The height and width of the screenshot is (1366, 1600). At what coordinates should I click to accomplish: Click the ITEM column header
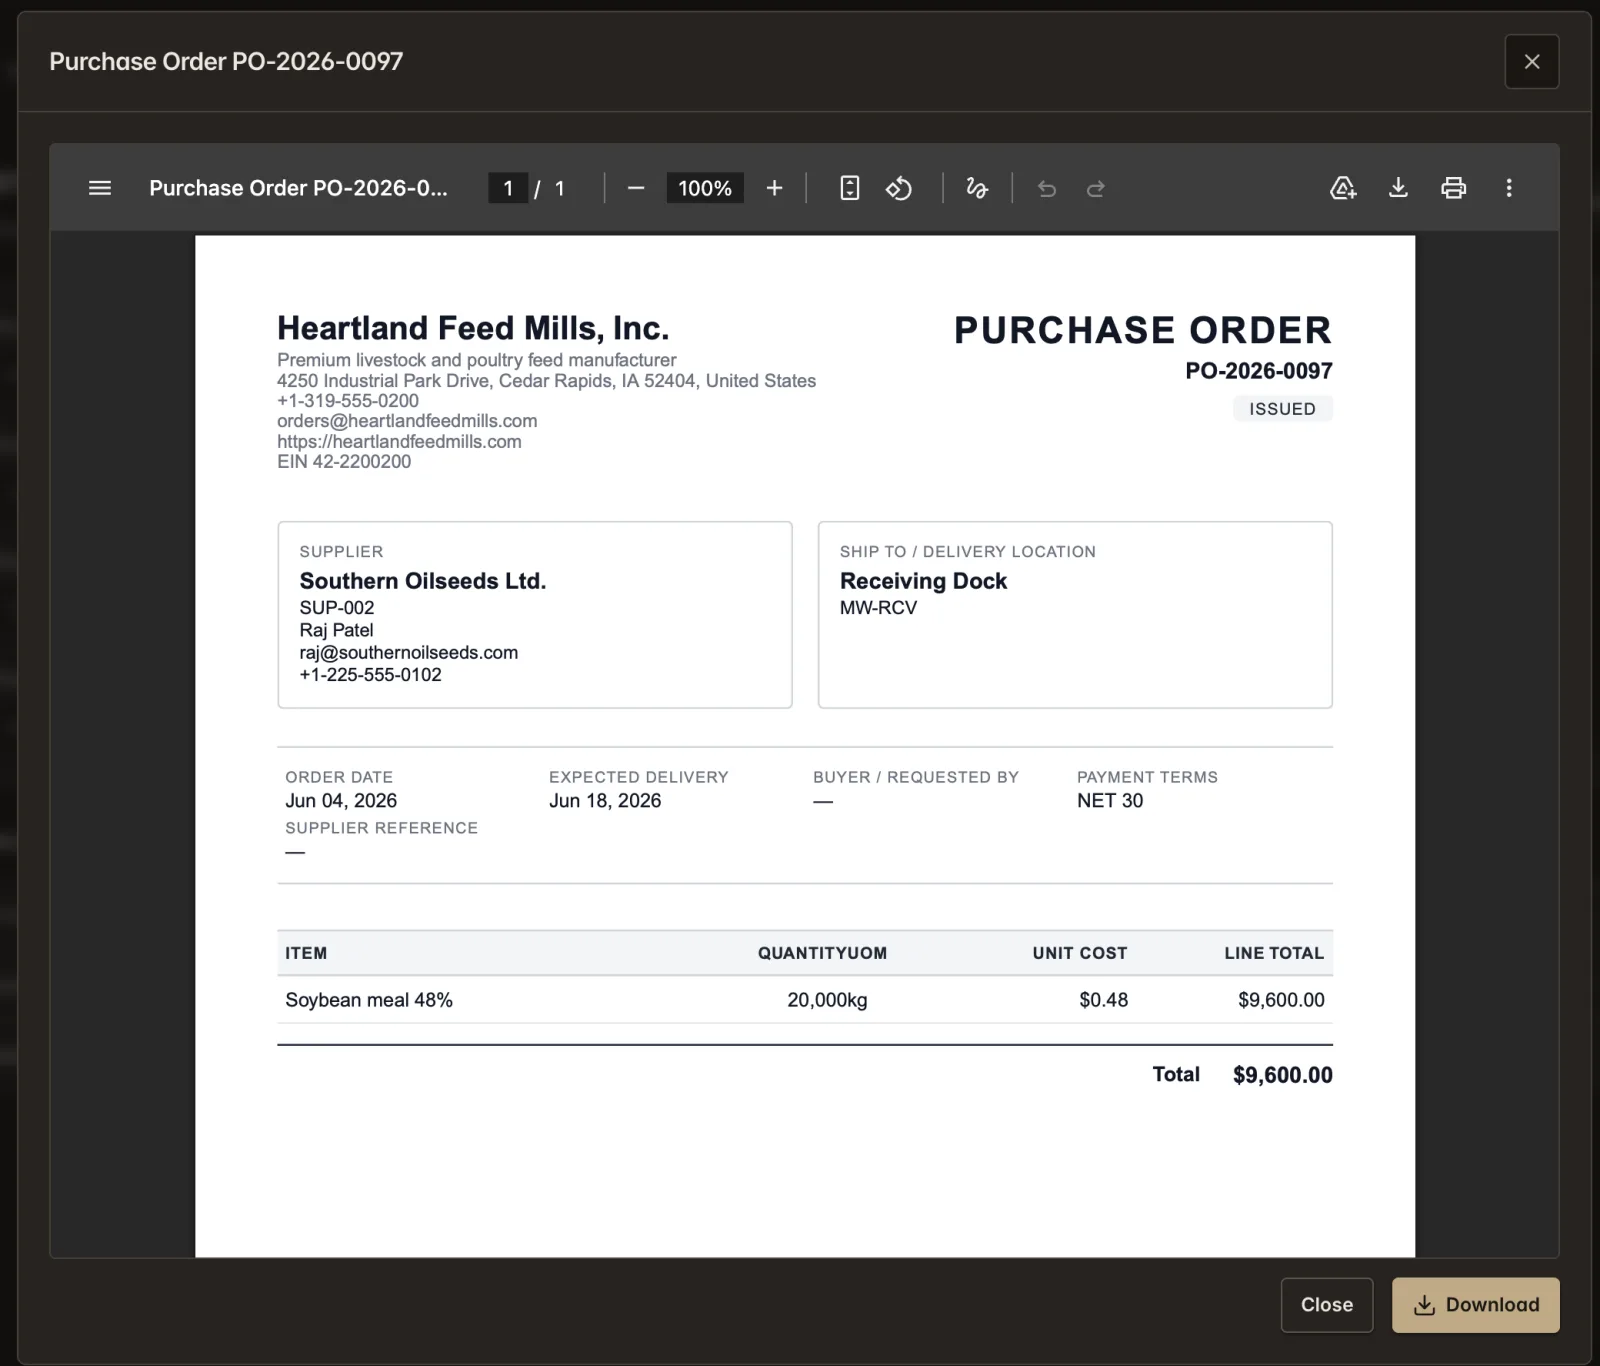[x=306, y=953]
